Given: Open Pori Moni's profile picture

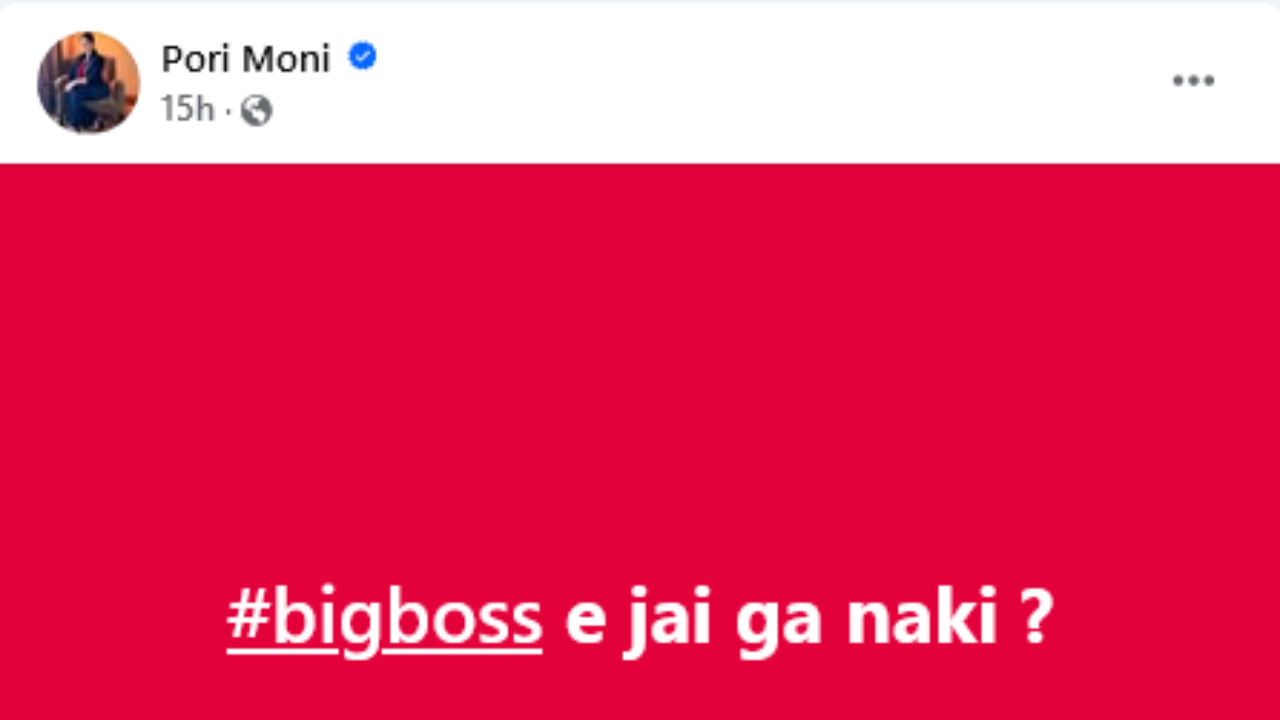Looking at the screenshot, I should (x=88, y=82).
